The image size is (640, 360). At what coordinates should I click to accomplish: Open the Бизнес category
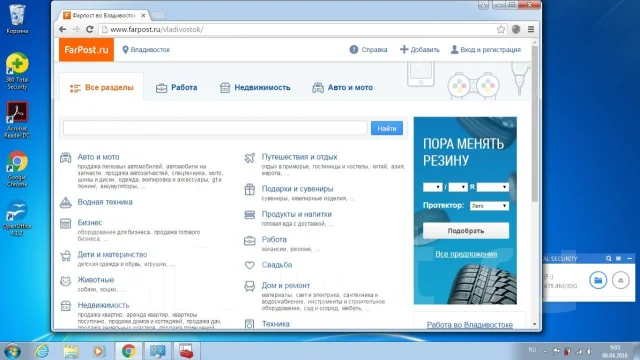90,222
